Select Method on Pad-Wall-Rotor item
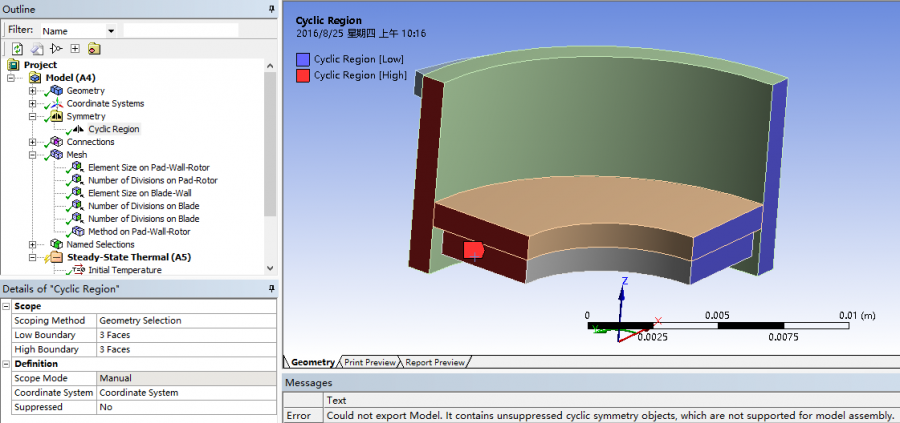The height and width of the screenshot is (423, 900). pyautogui.click(x=139, y=232)
